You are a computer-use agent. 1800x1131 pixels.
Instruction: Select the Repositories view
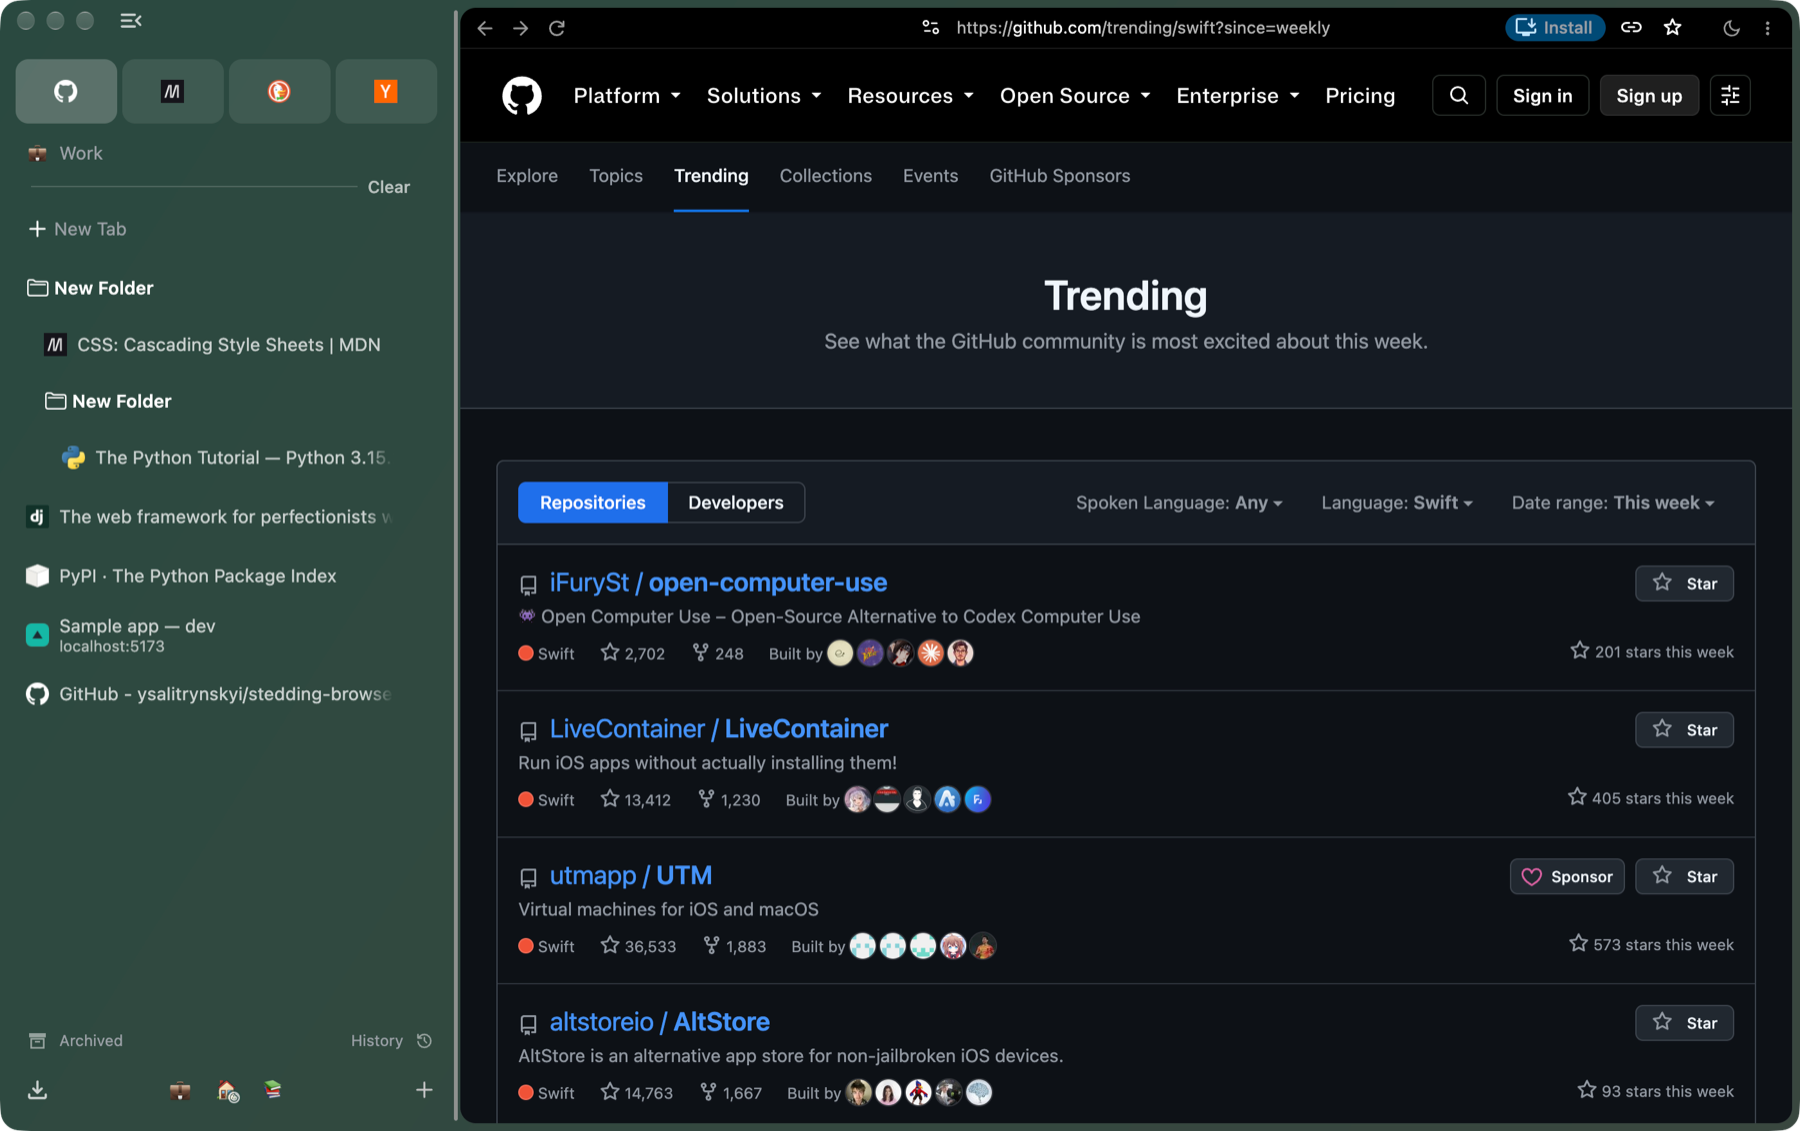(593, 503)
